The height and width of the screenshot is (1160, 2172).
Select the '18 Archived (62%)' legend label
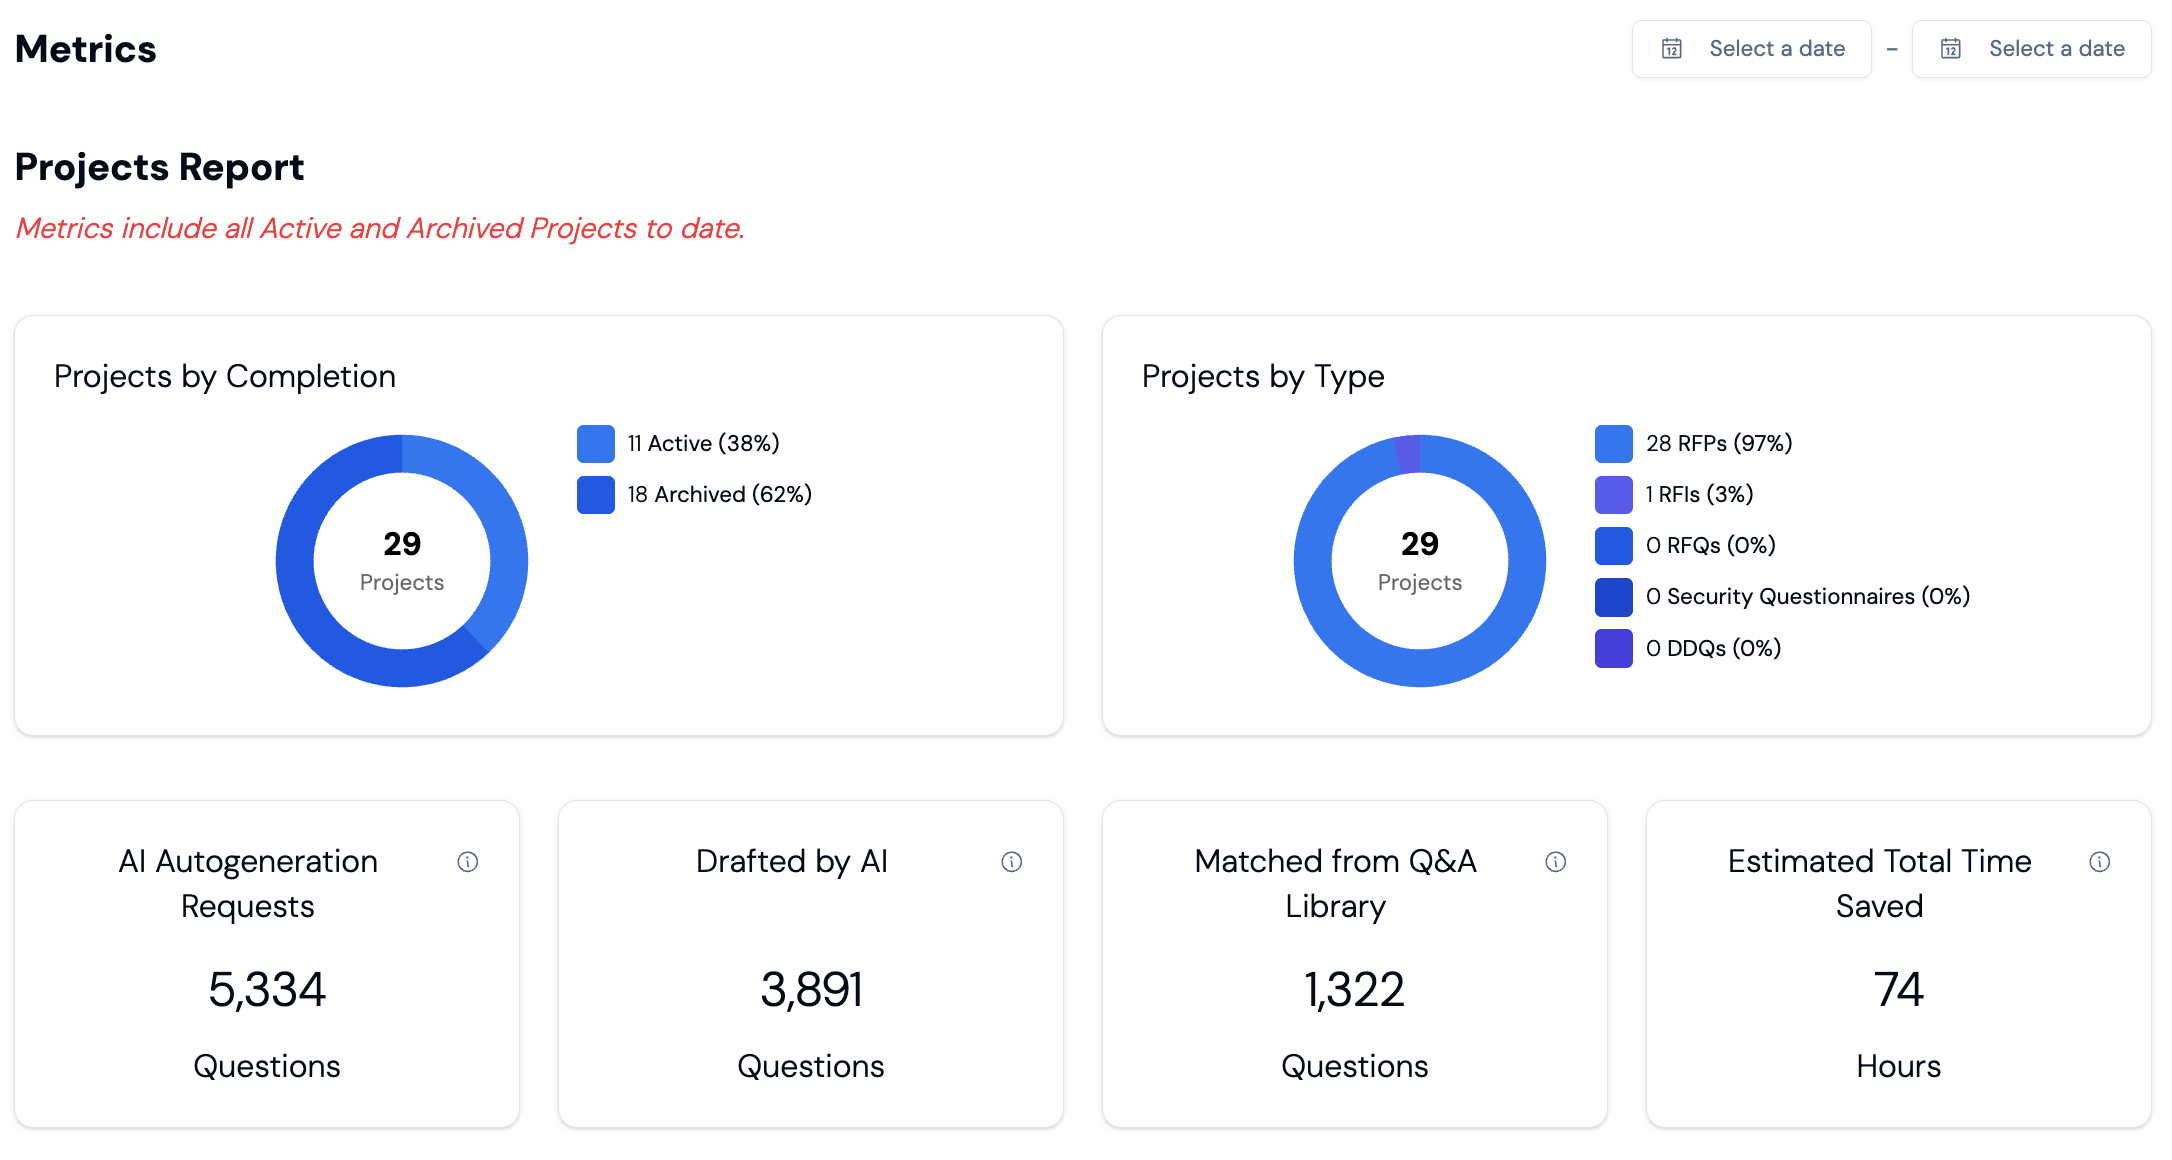point(720,495)
